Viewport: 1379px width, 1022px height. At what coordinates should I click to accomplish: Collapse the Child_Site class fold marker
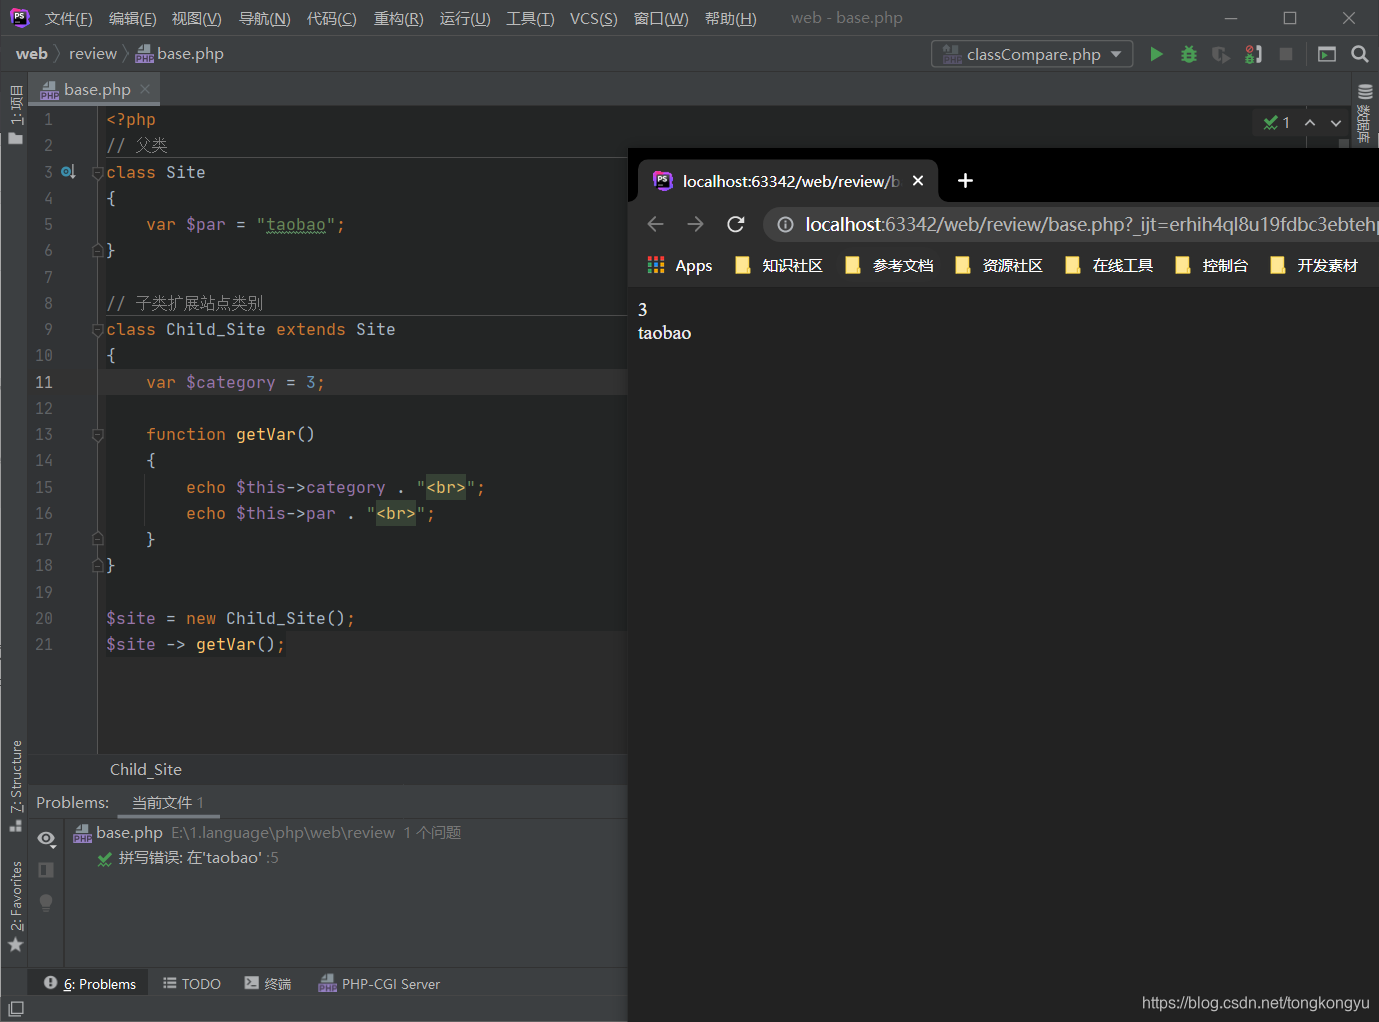[x=98, y=329]
